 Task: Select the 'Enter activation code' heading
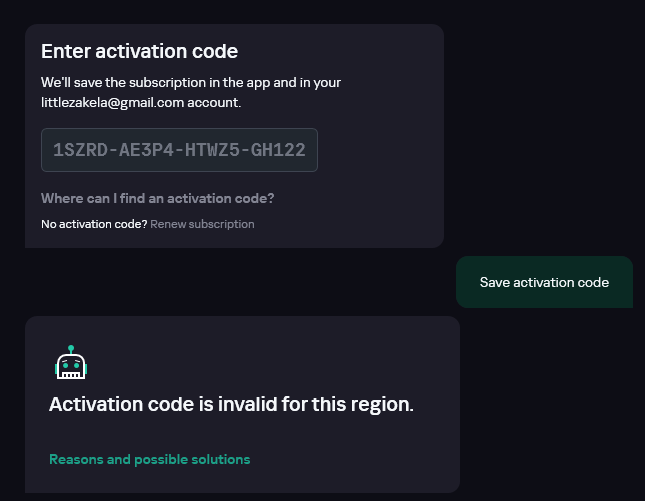[139, 51]
